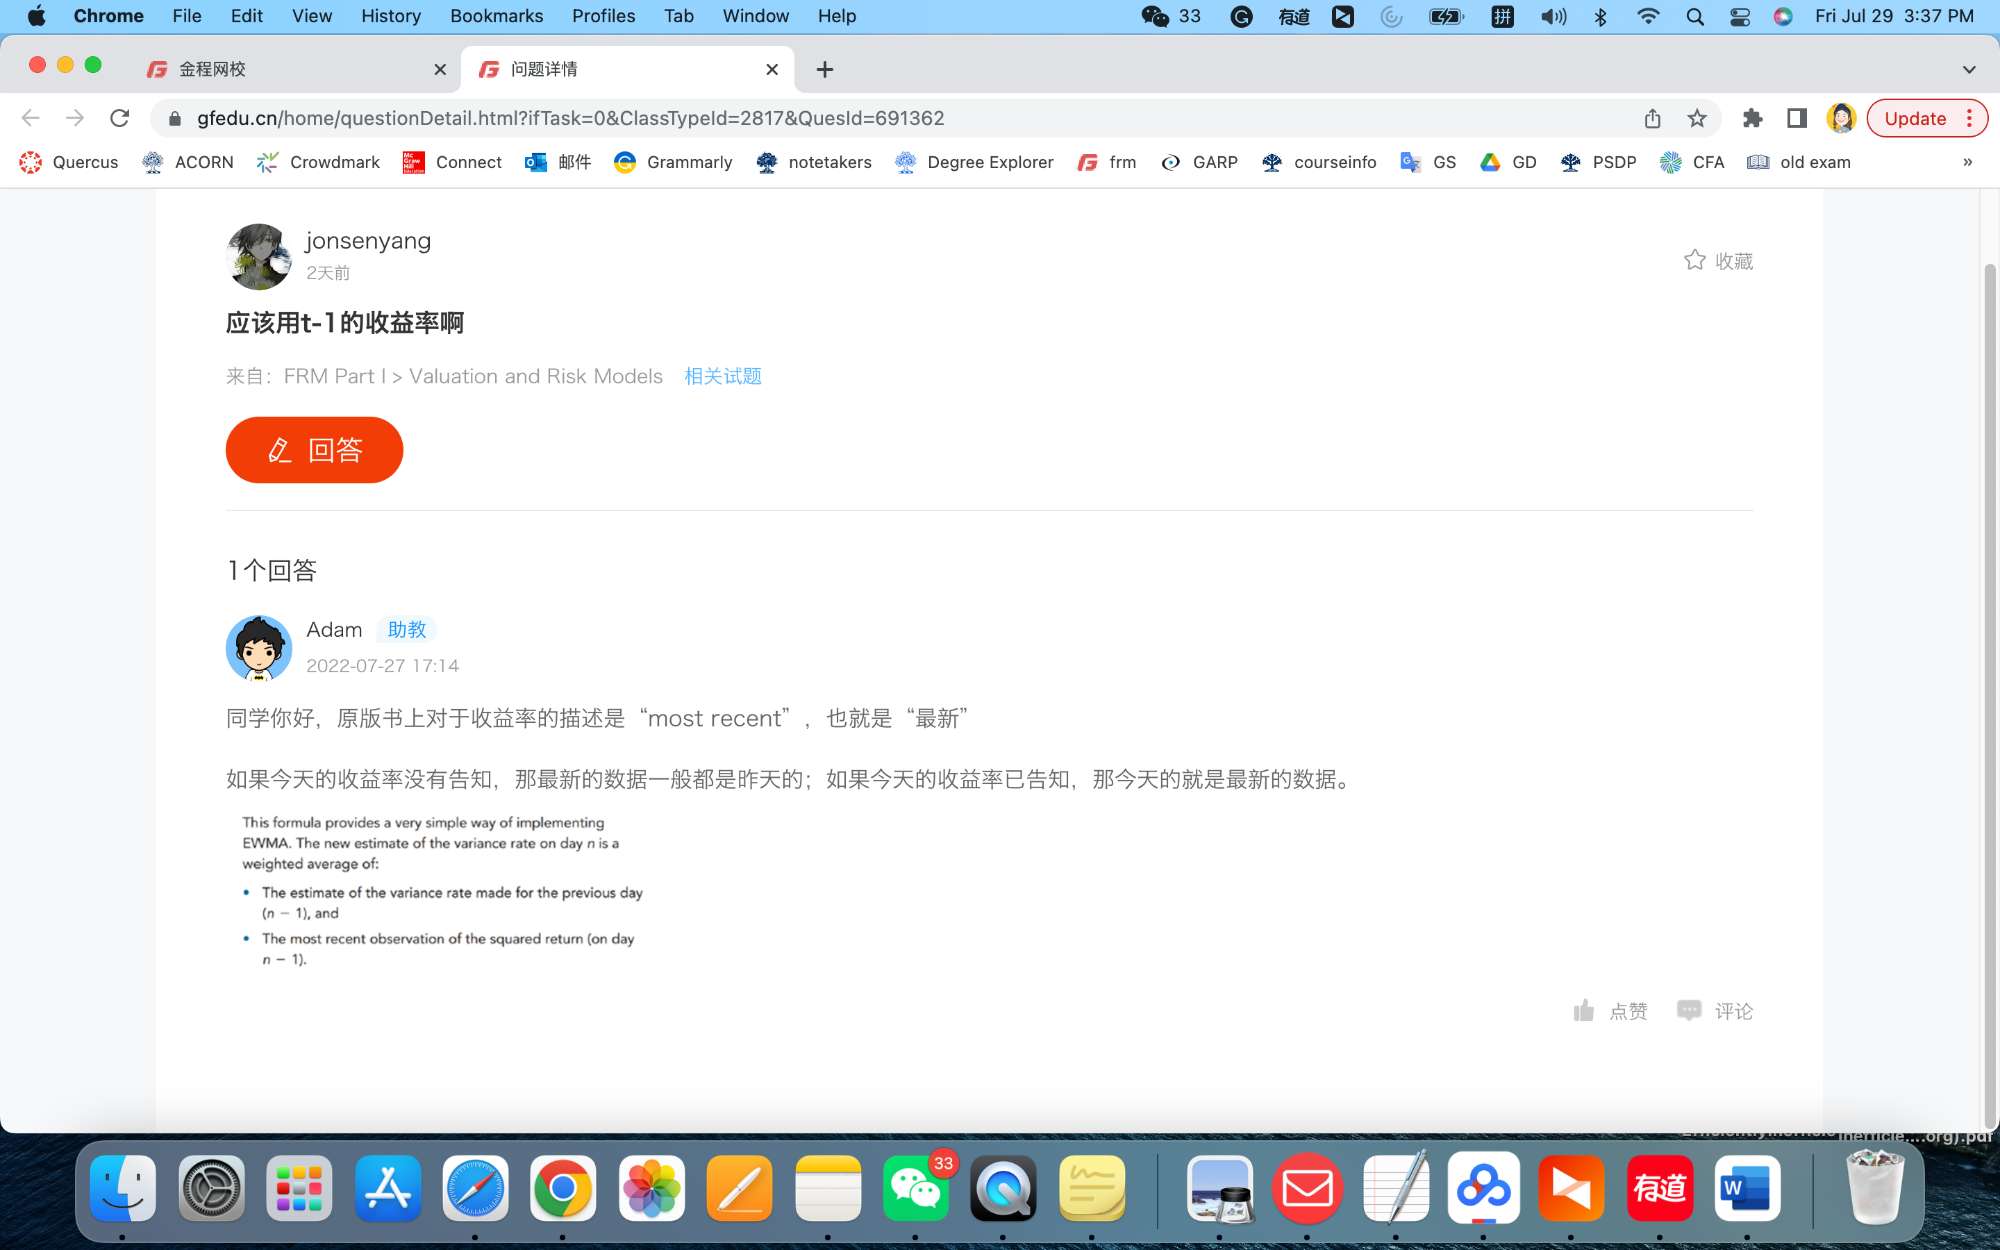
Task: Open the tab search dropdown arrow
Action: click(1968, 69)
